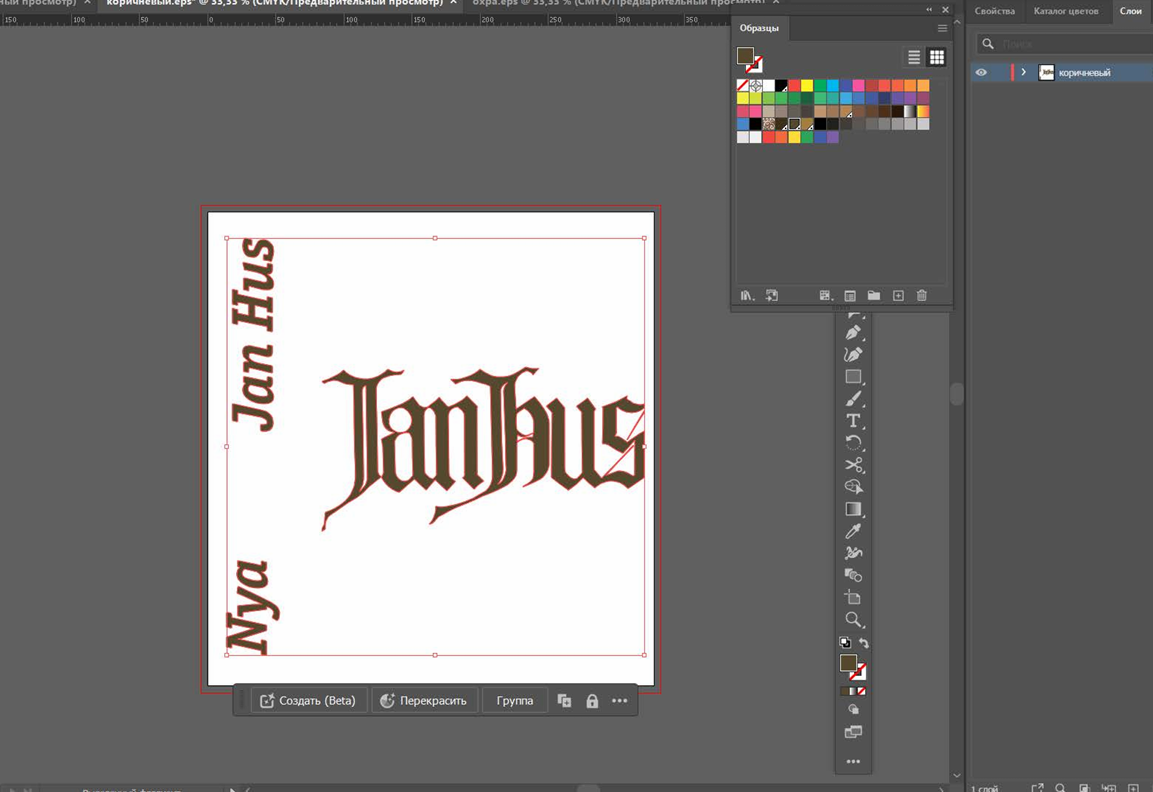Close the Образцы floating panel
The height and width of the screenshot is (792, 1153).
pyautogui.click(x=946, y=10)
